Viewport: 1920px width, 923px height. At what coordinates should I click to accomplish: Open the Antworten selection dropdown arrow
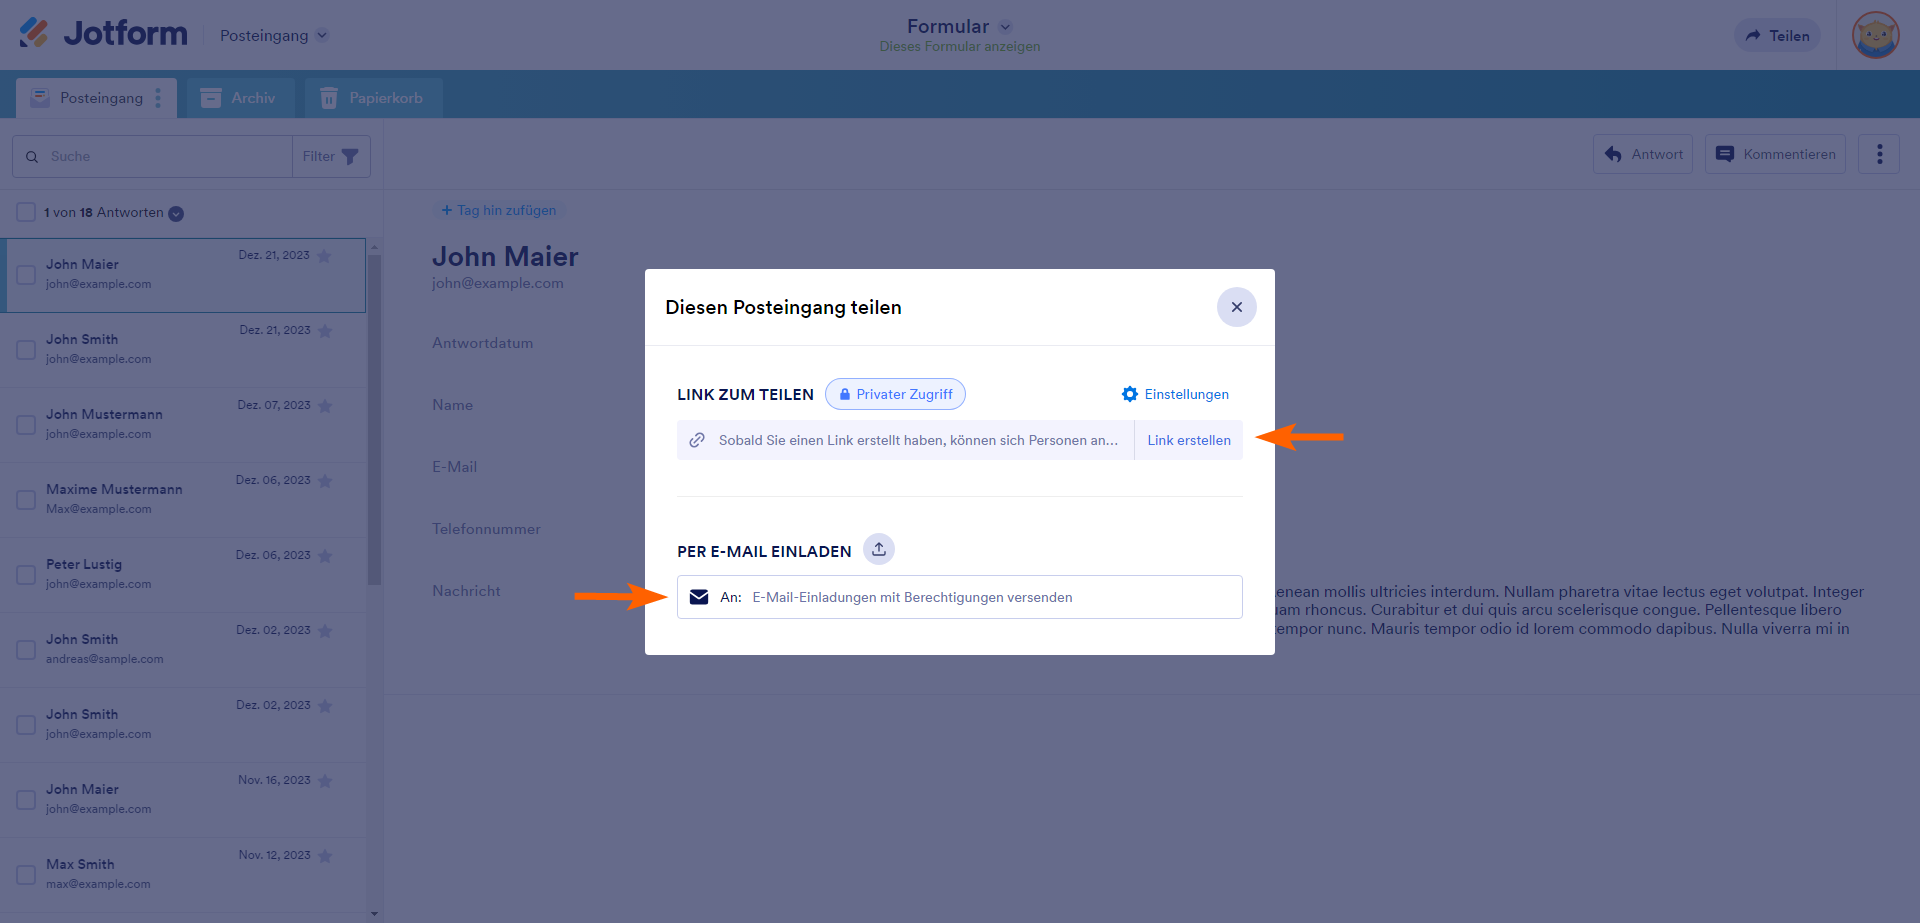coord(176,213)
